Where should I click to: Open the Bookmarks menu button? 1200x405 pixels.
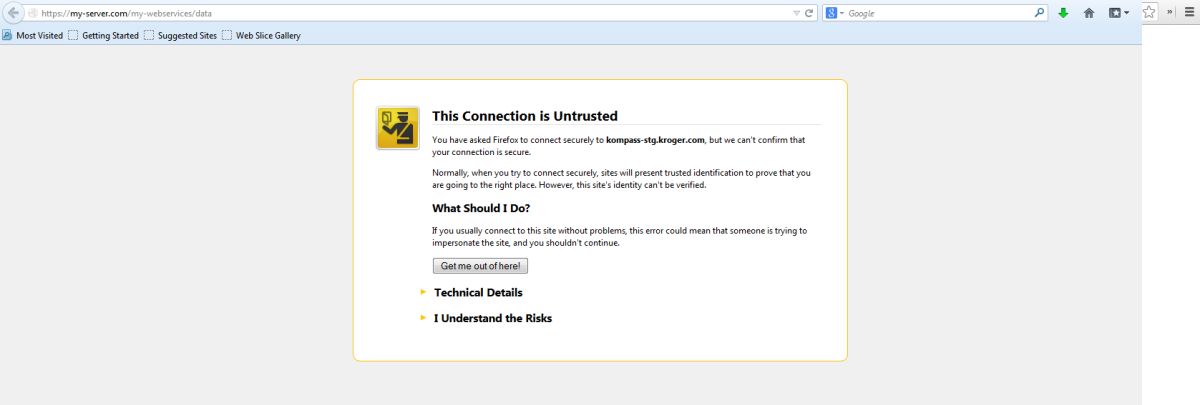[1119, 14]
